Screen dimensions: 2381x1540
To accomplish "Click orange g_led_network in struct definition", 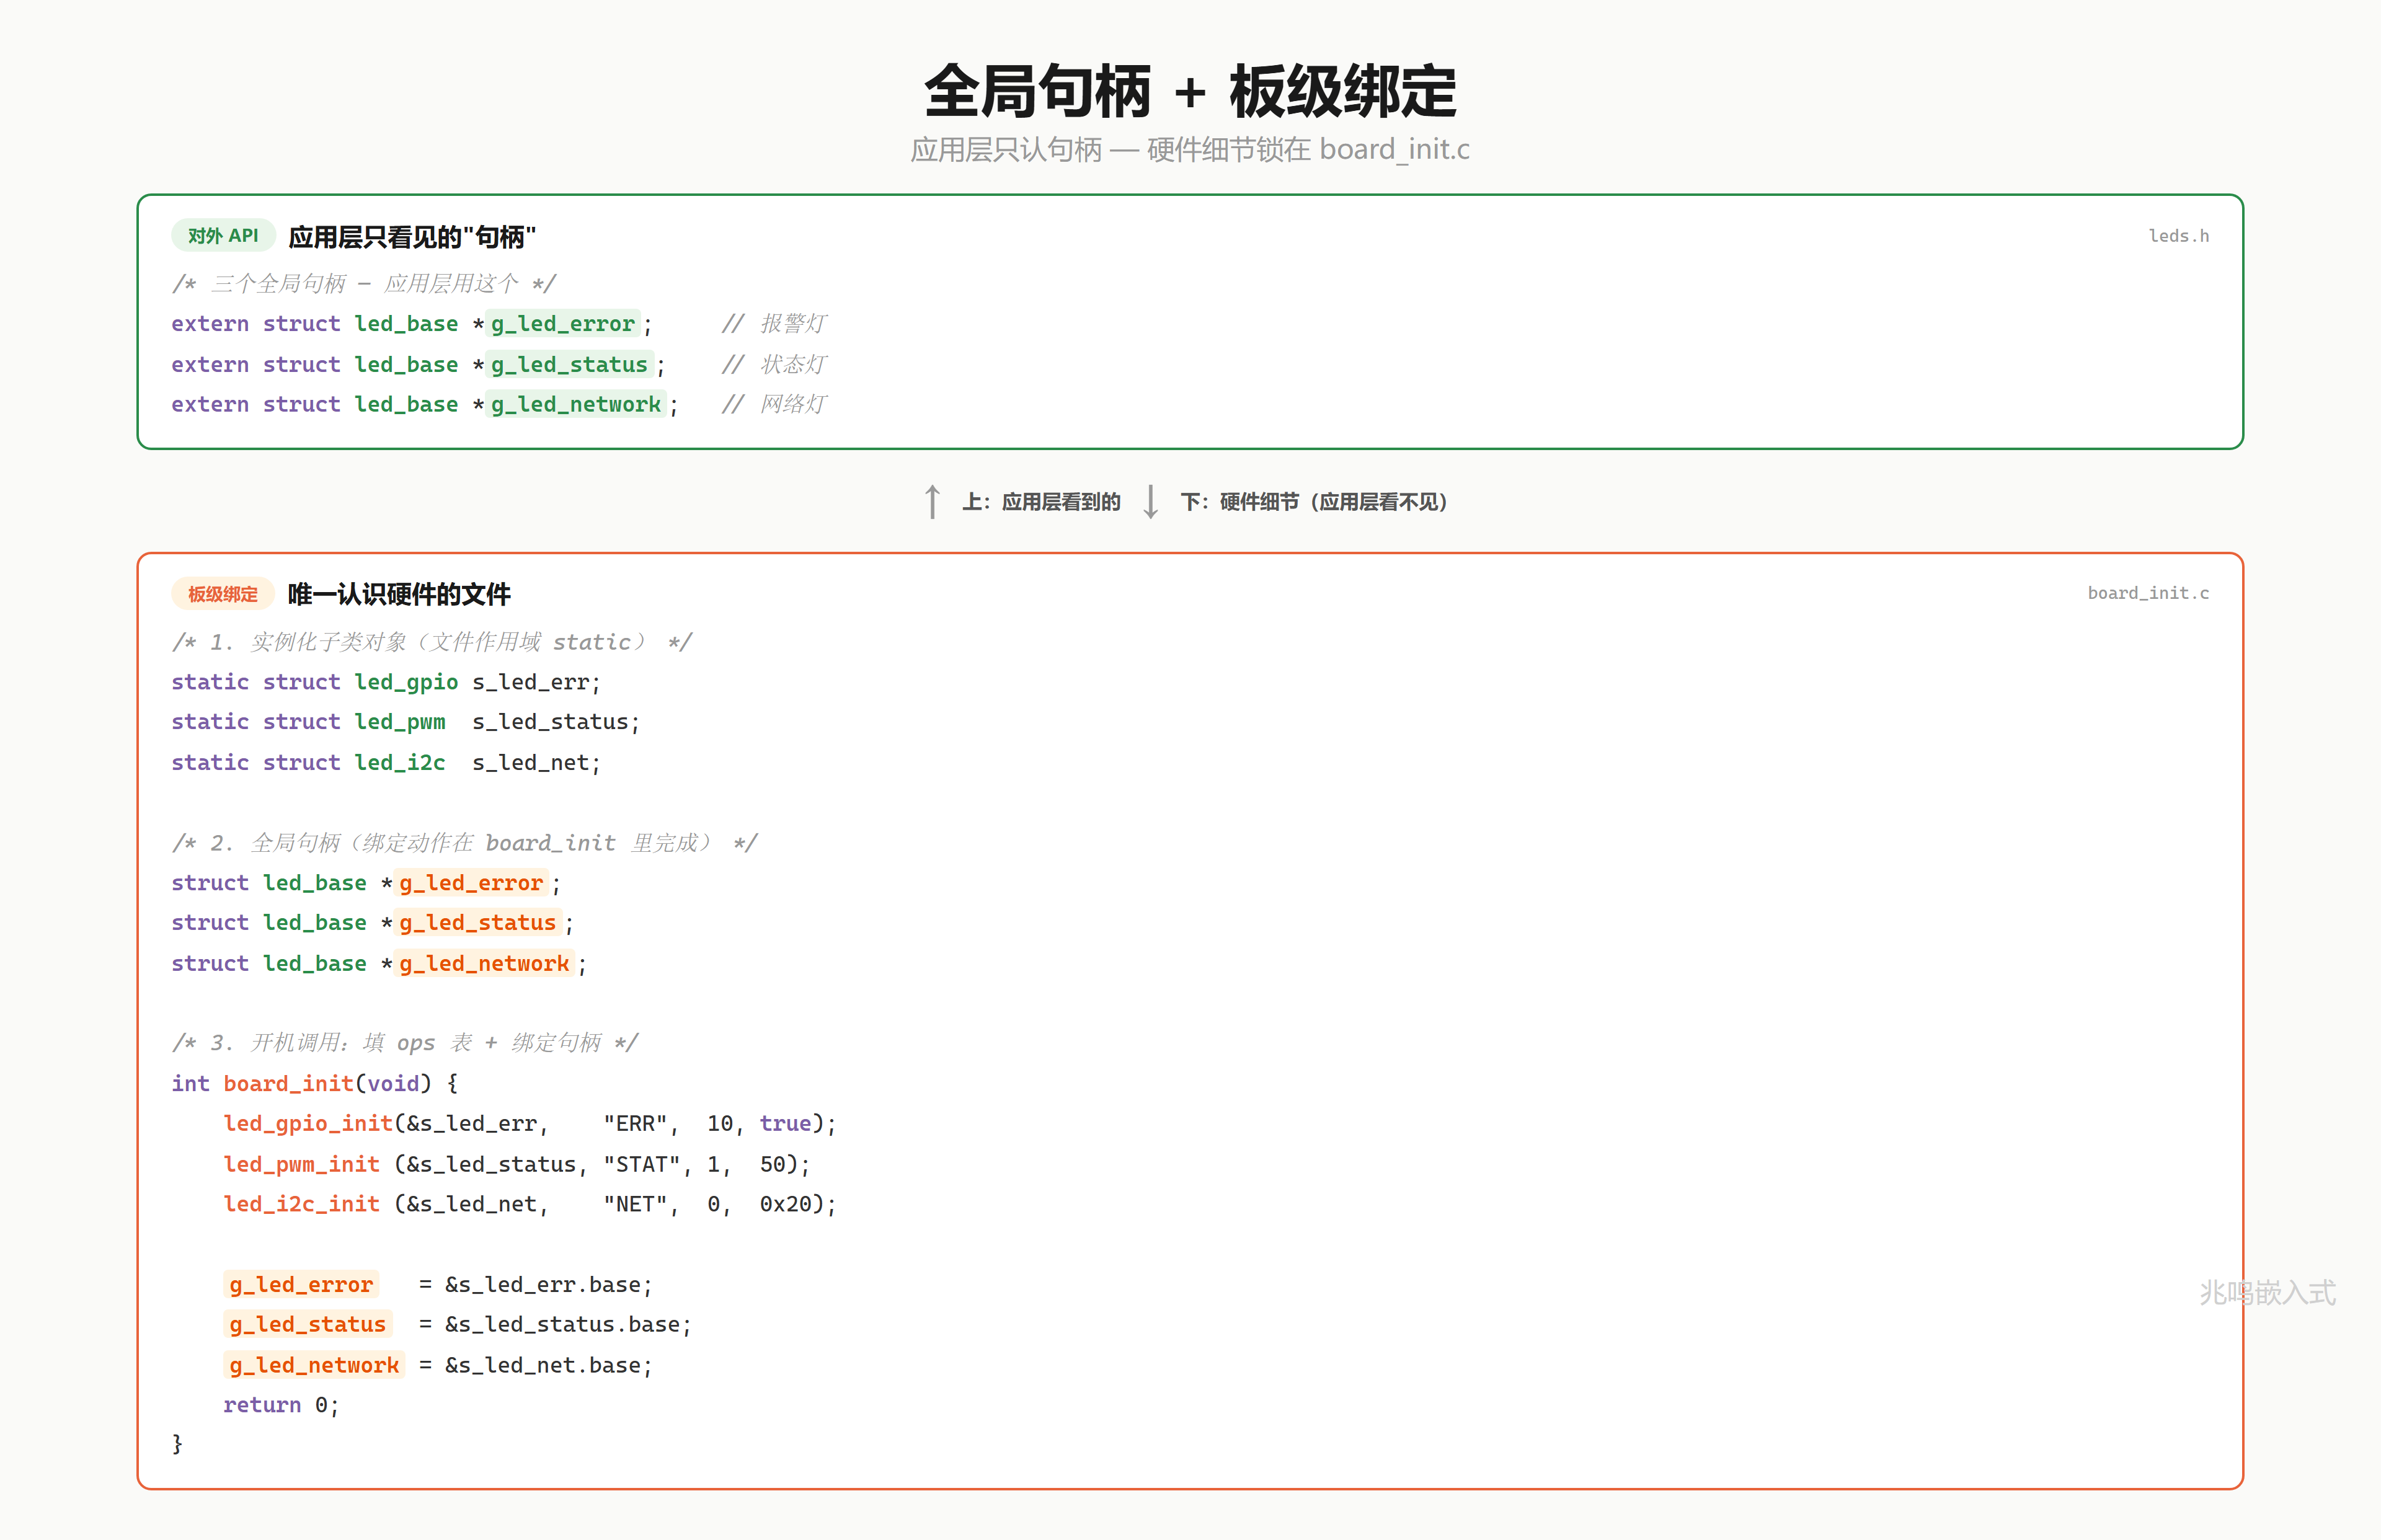I will [484, 964].
